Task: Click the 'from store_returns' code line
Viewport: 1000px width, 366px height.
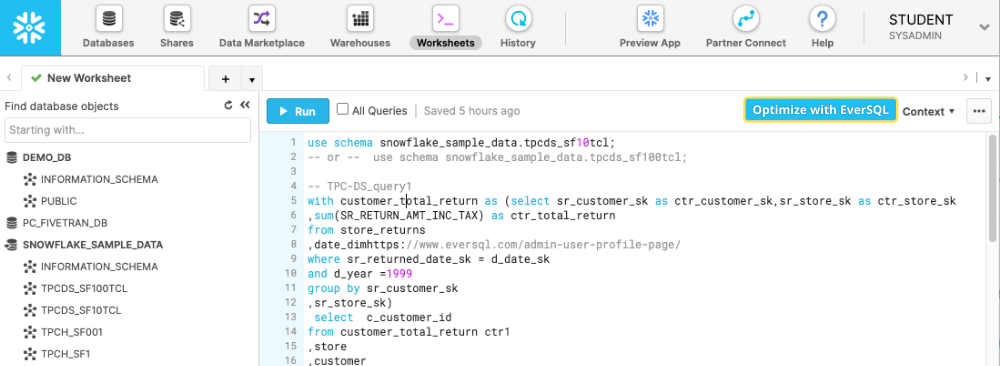Action: (366, 230)
